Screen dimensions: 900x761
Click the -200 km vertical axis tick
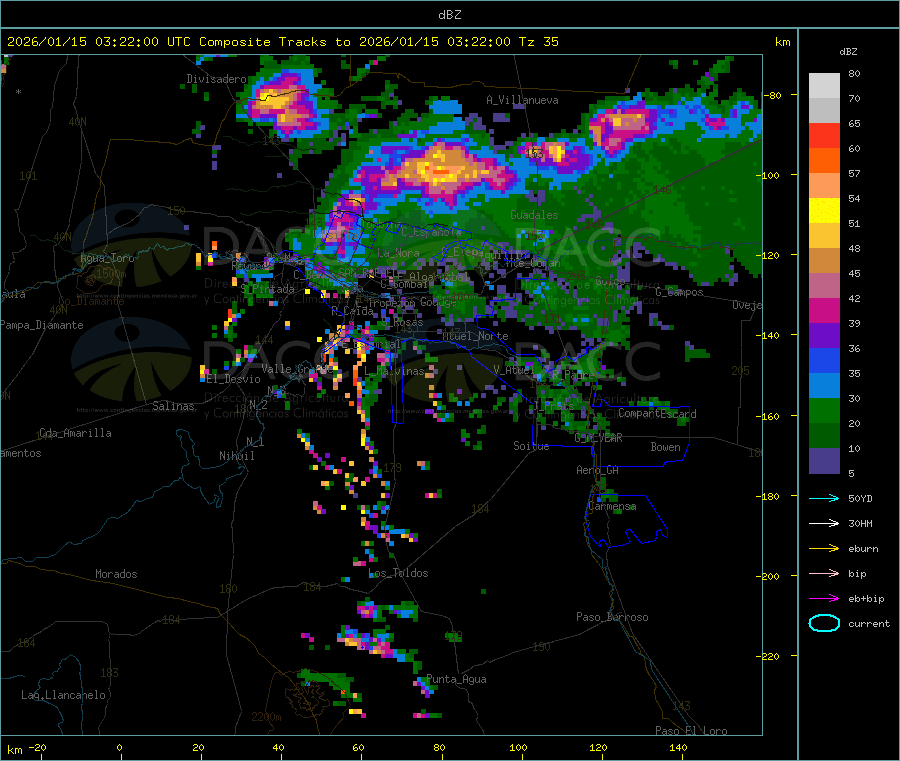point(768,576)
